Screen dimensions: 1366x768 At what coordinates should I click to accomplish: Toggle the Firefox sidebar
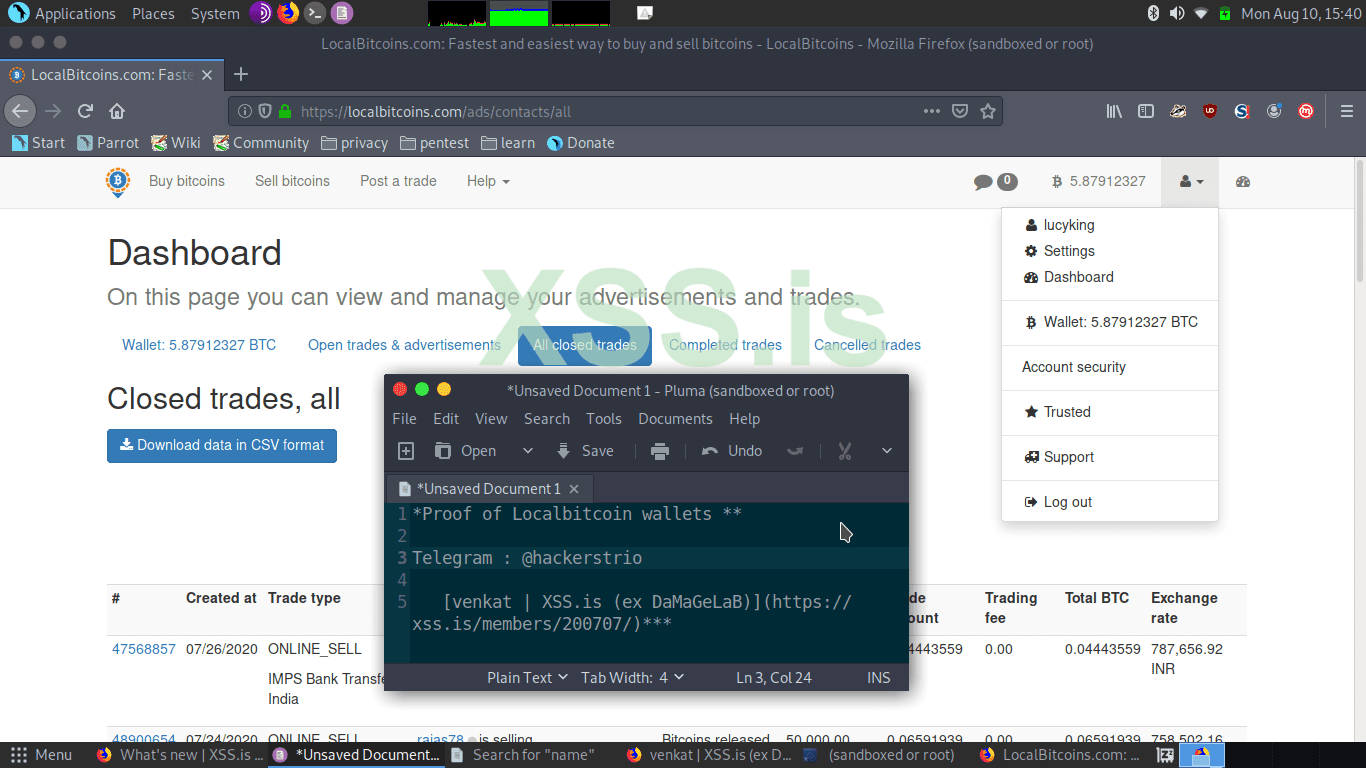tap(1146, 111)
